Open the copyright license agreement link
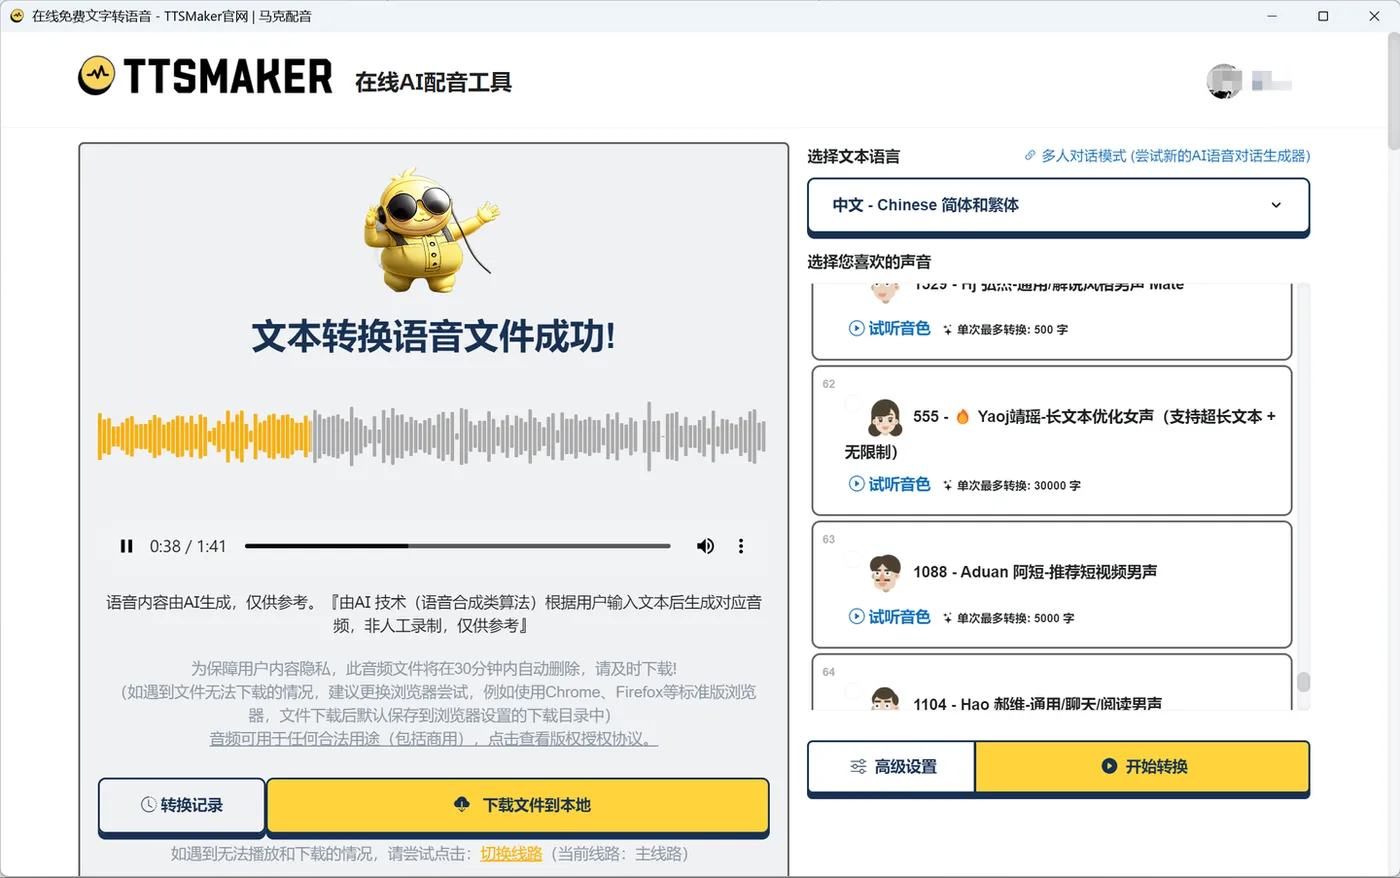 pyautogui.click(x=433, y=739)
